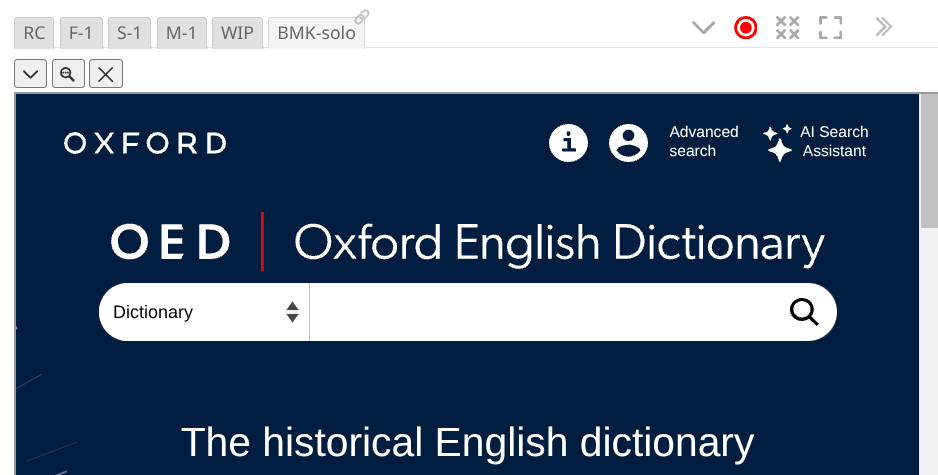Select the WIP tab
This screenshot has width=938, height=475.
(237, 33)
